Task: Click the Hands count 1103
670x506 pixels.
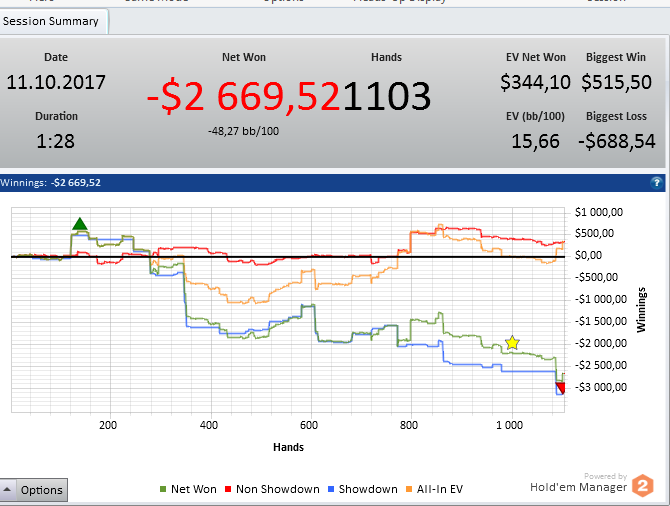Action: [x=387, y=96]
